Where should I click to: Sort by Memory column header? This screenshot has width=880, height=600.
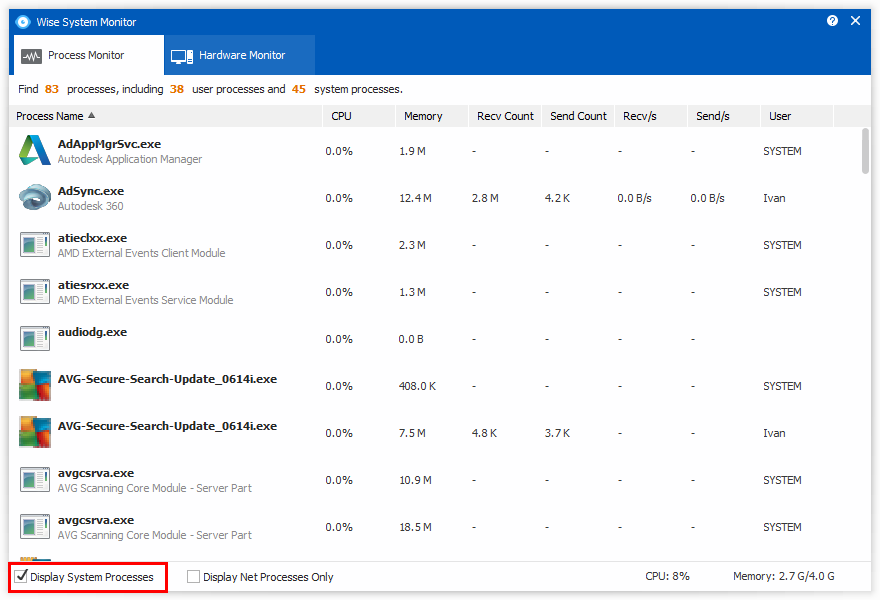(x=432, y=116)
